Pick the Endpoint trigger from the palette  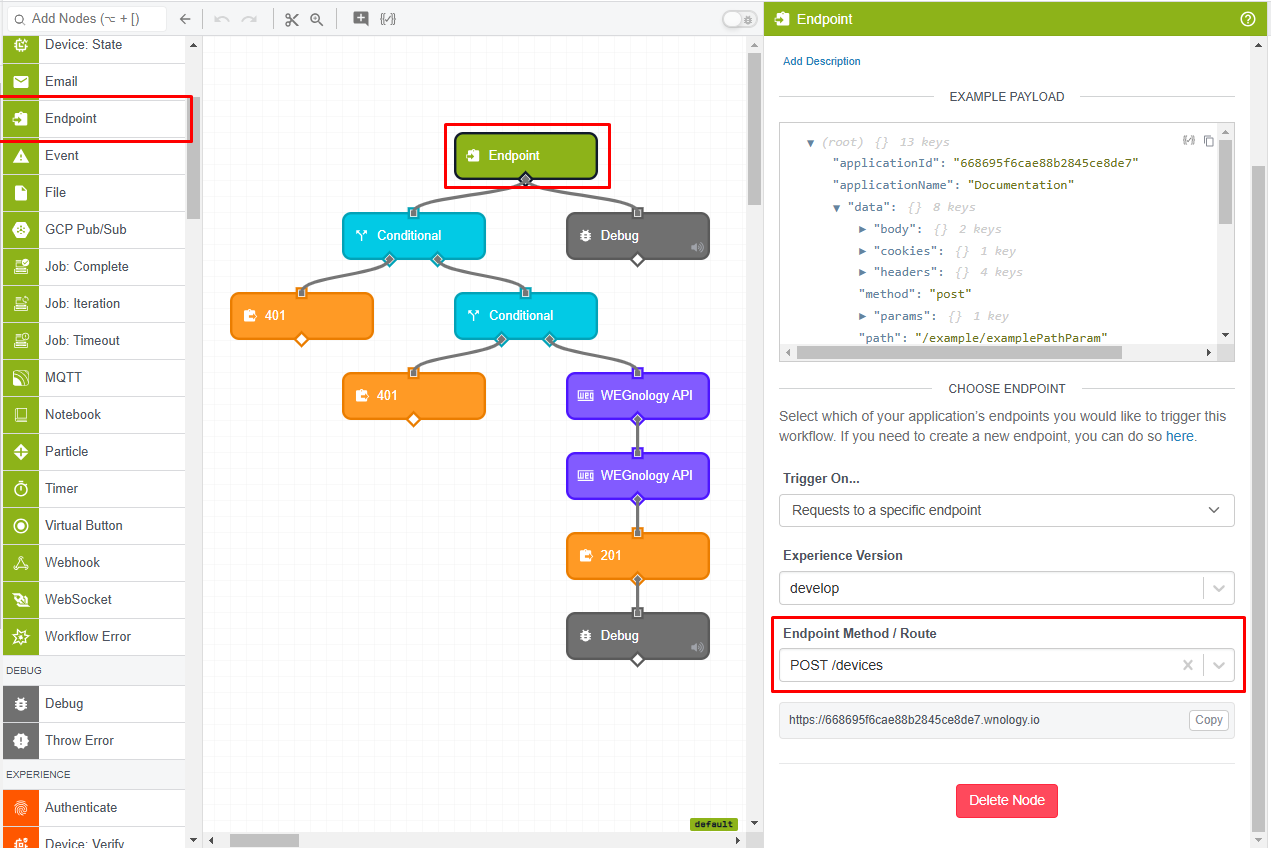coord(94,118)
